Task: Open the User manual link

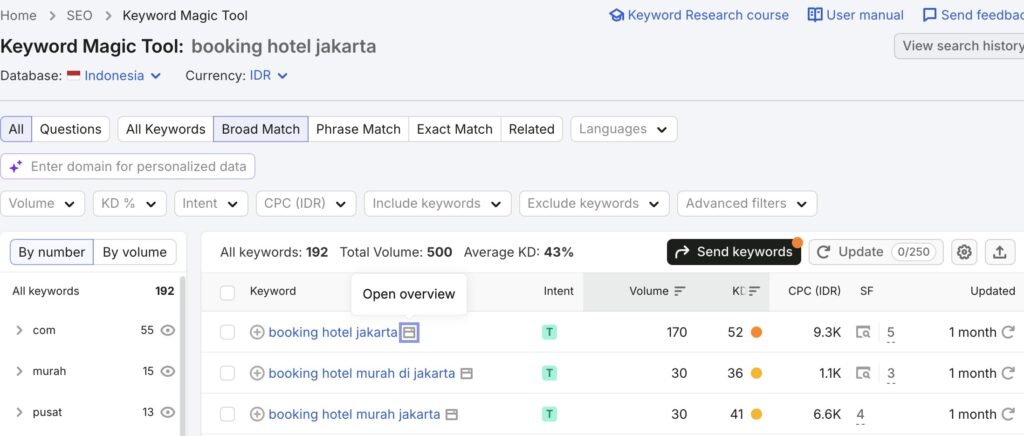Action: click(856, 15)
